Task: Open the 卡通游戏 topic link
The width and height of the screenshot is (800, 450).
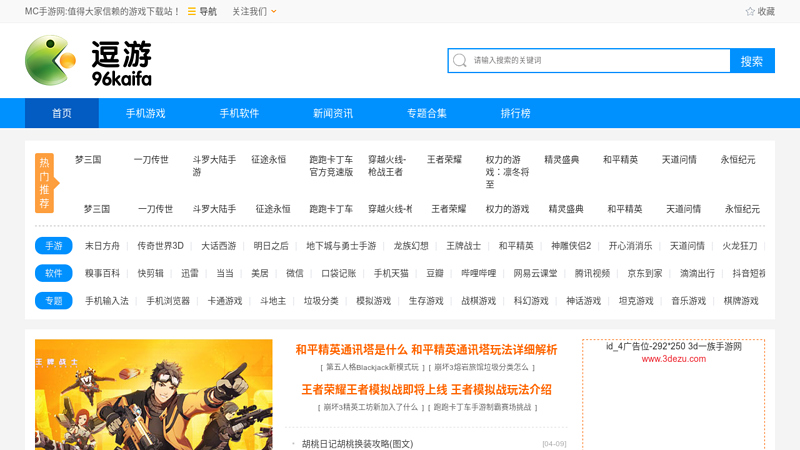Action: click(224, 301)
